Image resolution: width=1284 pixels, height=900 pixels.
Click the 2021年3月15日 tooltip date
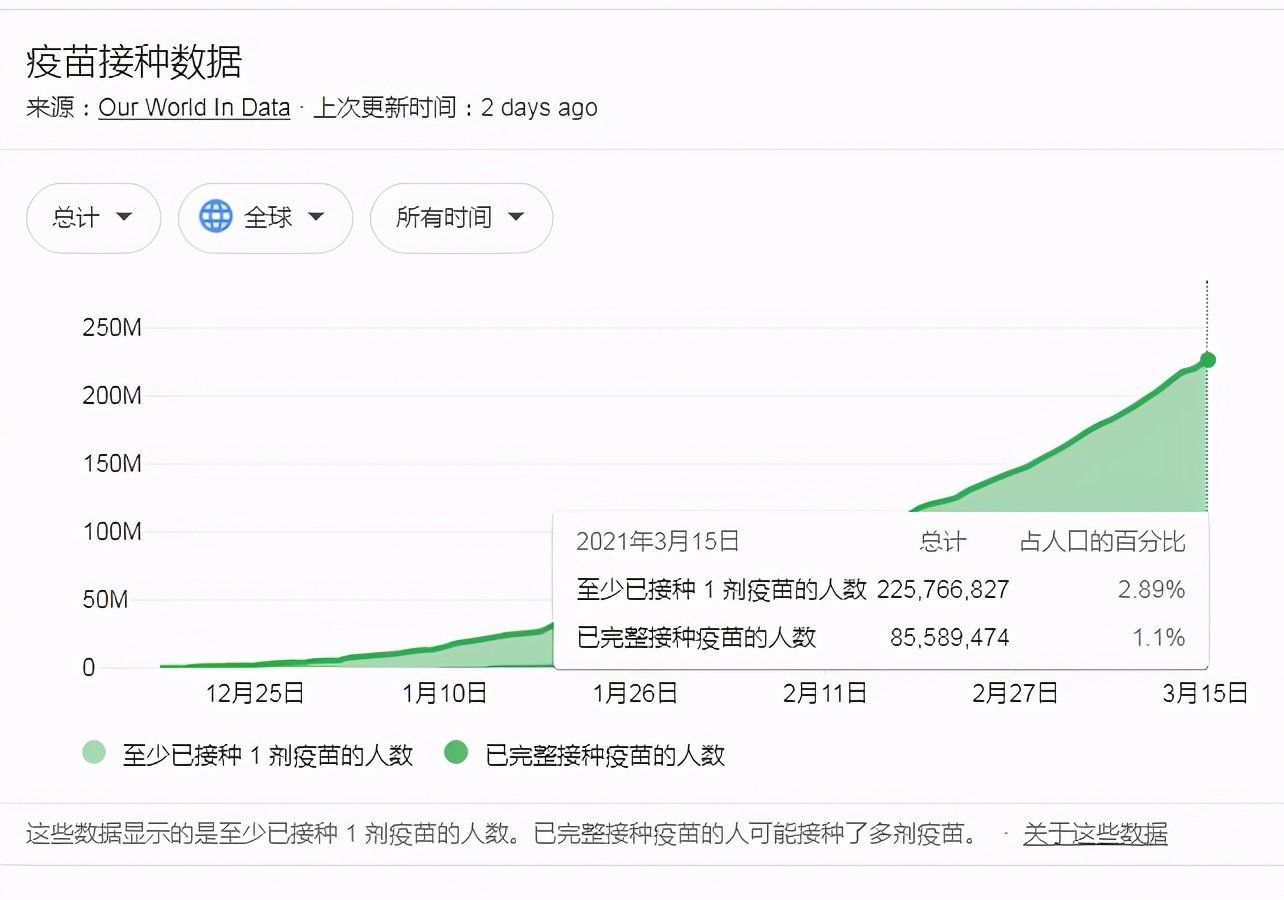(658, 542)
